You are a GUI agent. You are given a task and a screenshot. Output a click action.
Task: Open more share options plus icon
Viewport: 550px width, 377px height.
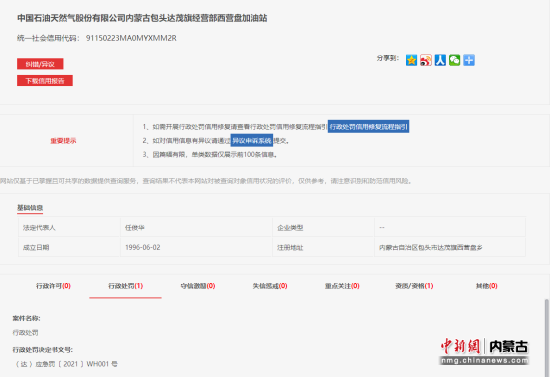click(469, 60)
